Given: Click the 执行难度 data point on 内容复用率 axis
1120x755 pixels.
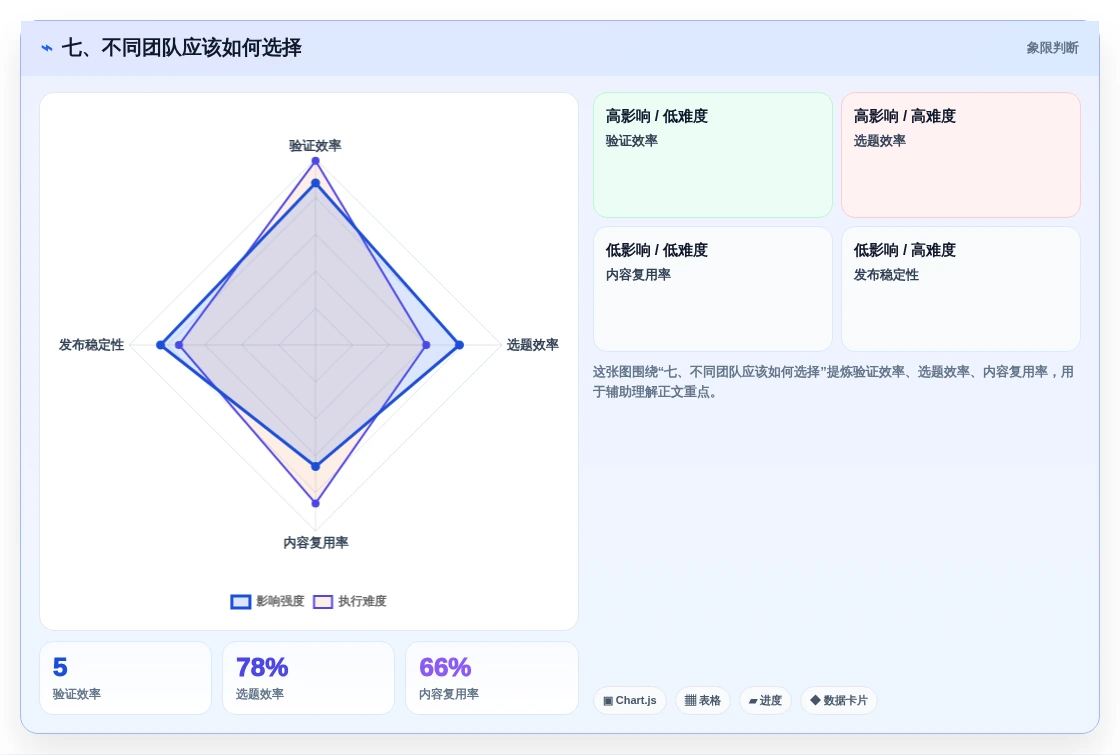Looking at the screenshot, I should [x=316, y=503].
